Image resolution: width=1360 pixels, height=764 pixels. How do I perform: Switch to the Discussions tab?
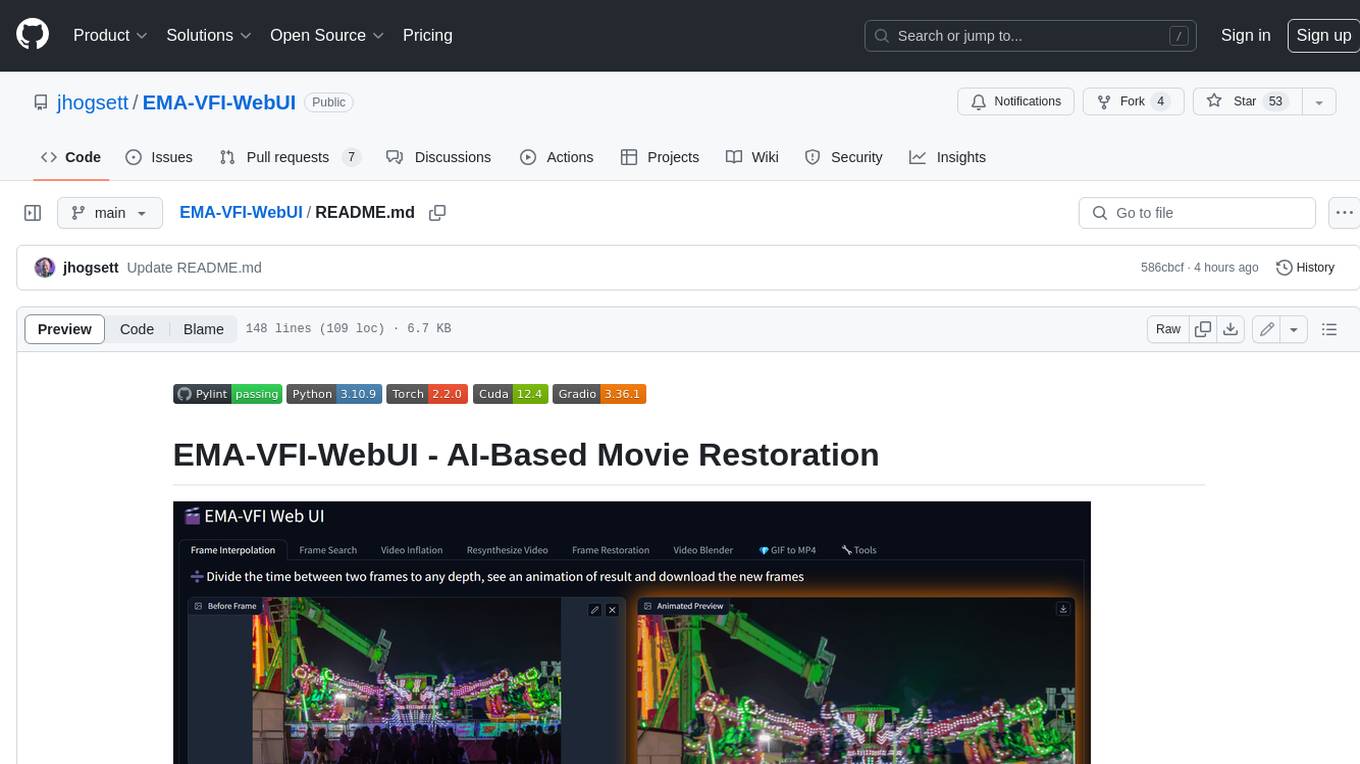pos(439,157)
